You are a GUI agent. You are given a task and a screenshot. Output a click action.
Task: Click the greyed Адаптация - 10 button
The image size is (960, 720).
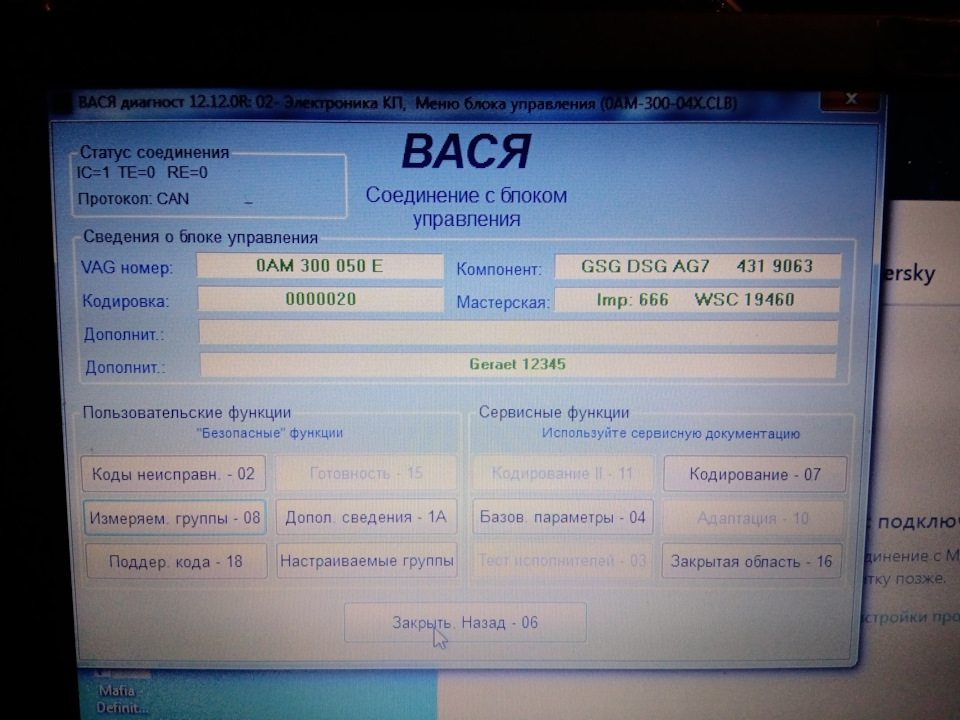(x=753, y=518)
